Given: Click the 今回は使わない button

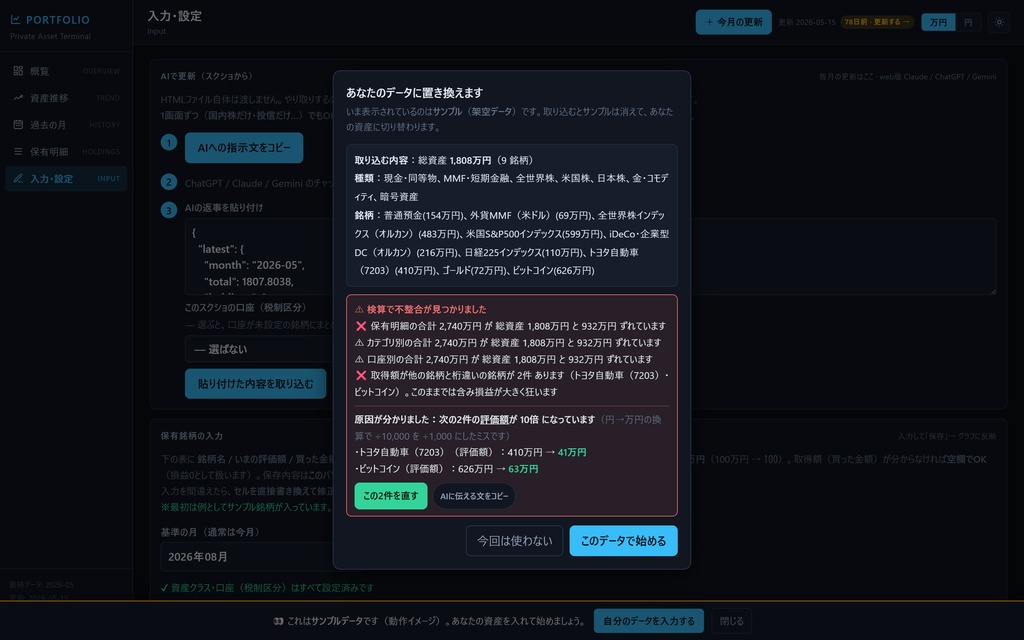Looking at the screenshot, I should coord(514,541).
